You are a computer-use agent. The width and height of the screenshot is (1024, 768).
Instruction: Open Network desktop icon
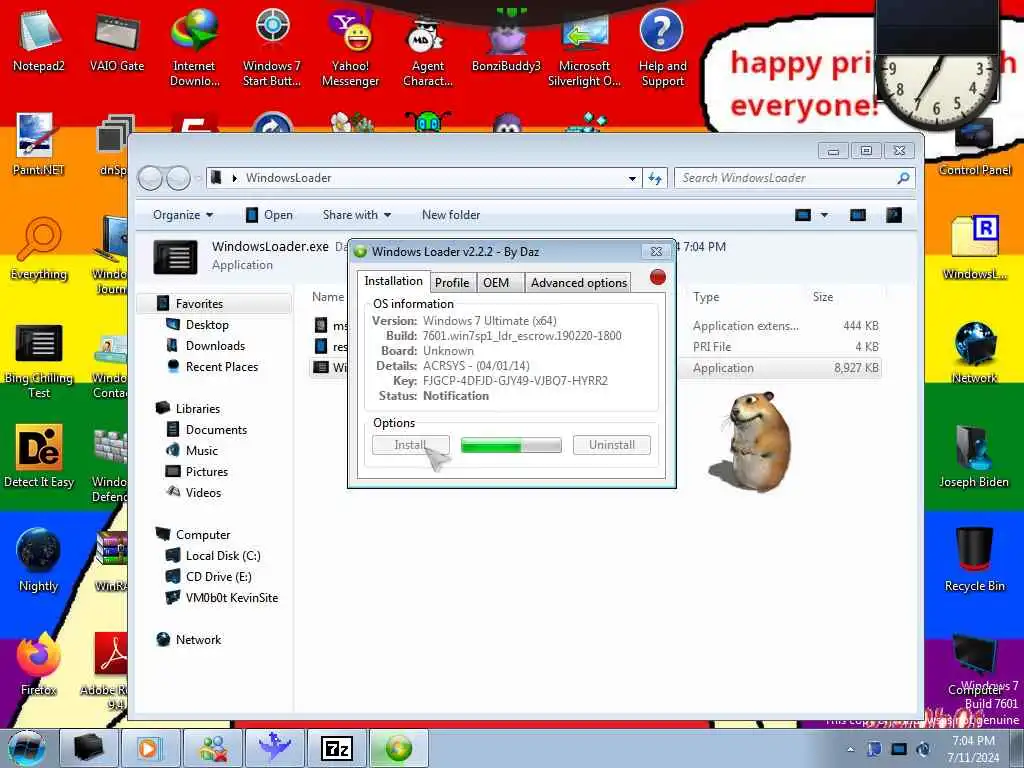point(974,353)
